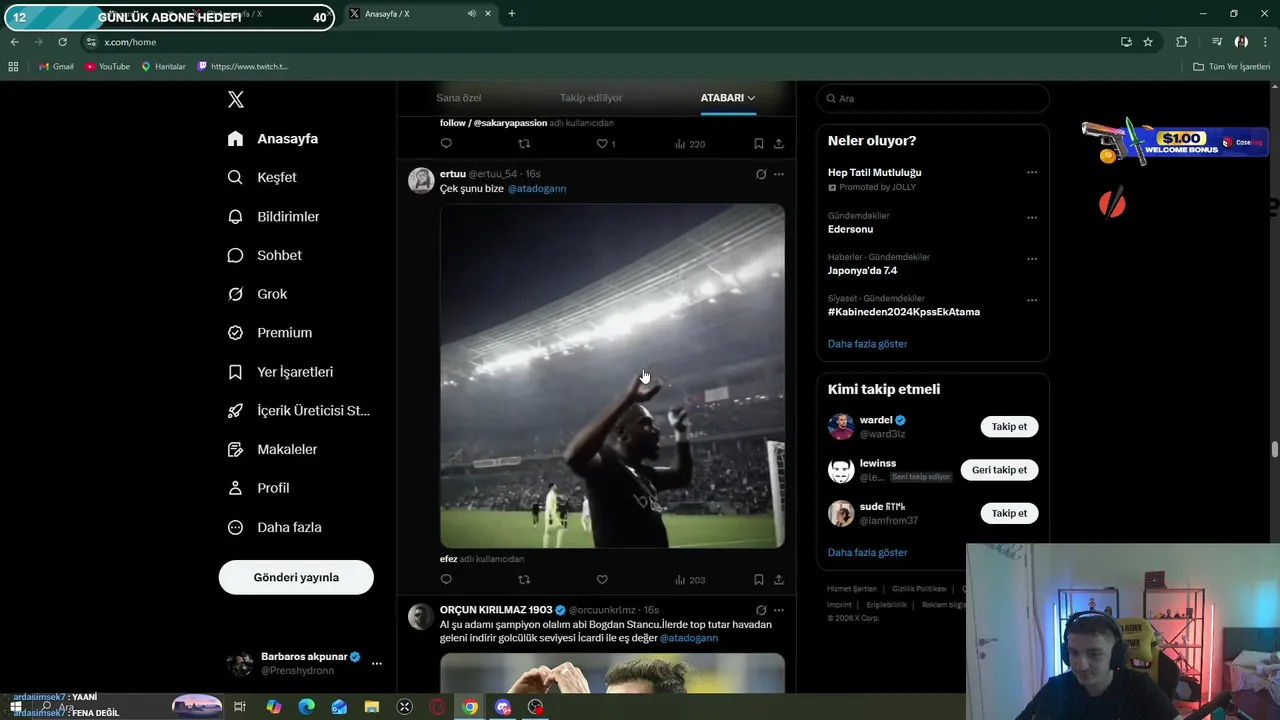Open more options for #Kabineden2024KpssEkAtama
The image size is (1280, 720).
click(1032, 300)
